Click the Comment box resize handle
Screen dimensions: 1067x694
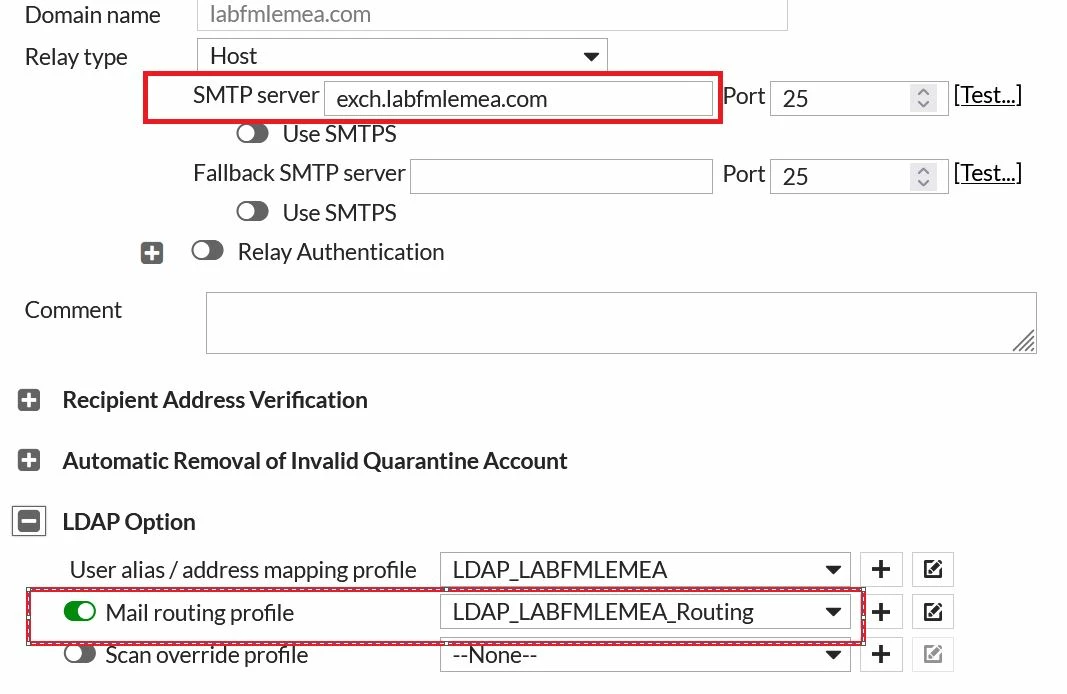click(x=1024, y=341)
